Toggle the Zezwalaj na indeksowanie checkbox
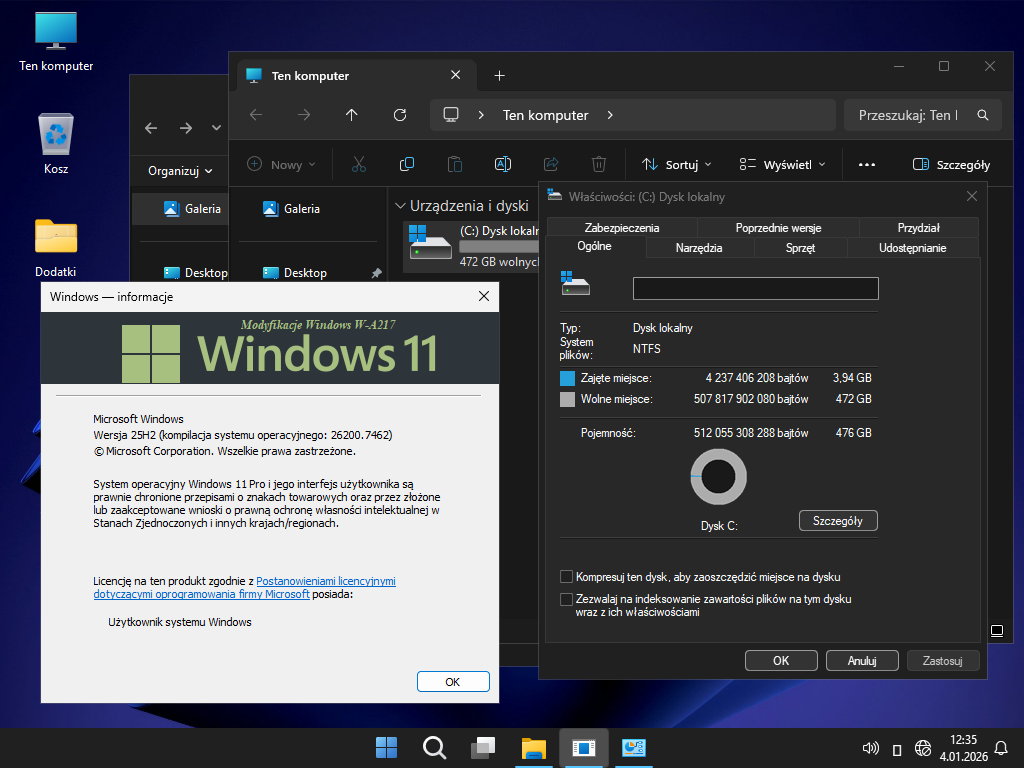 pos(567,599)
